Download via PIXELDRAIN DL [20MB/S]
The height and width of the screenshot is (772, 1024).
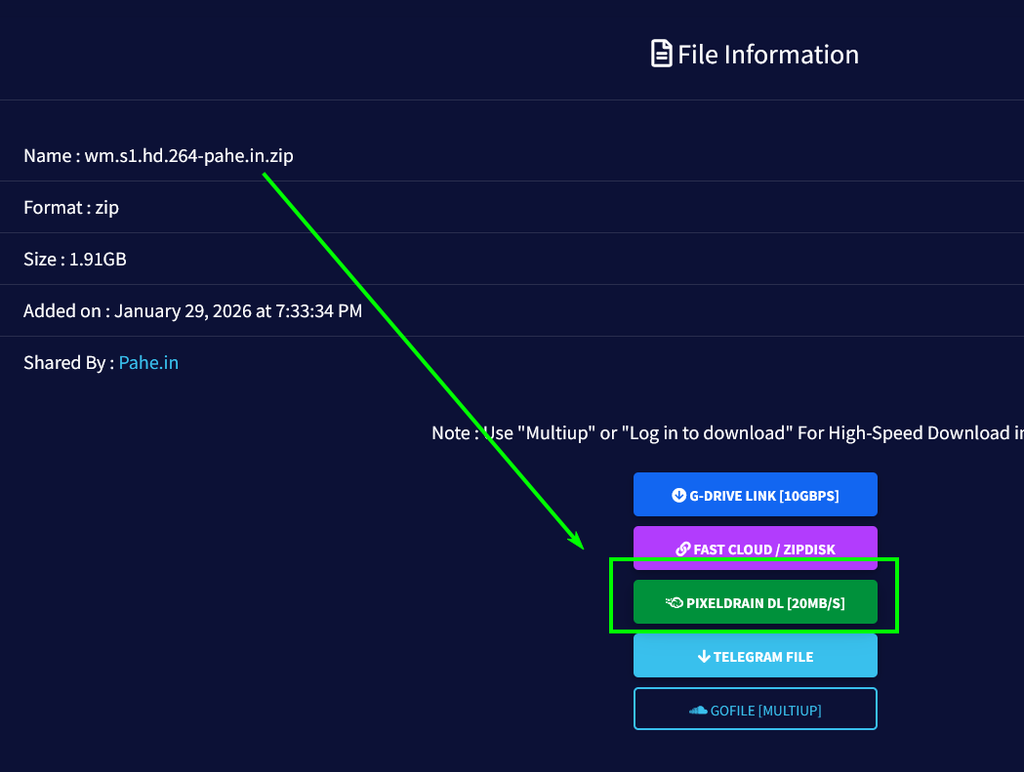(x=755, y=602)
